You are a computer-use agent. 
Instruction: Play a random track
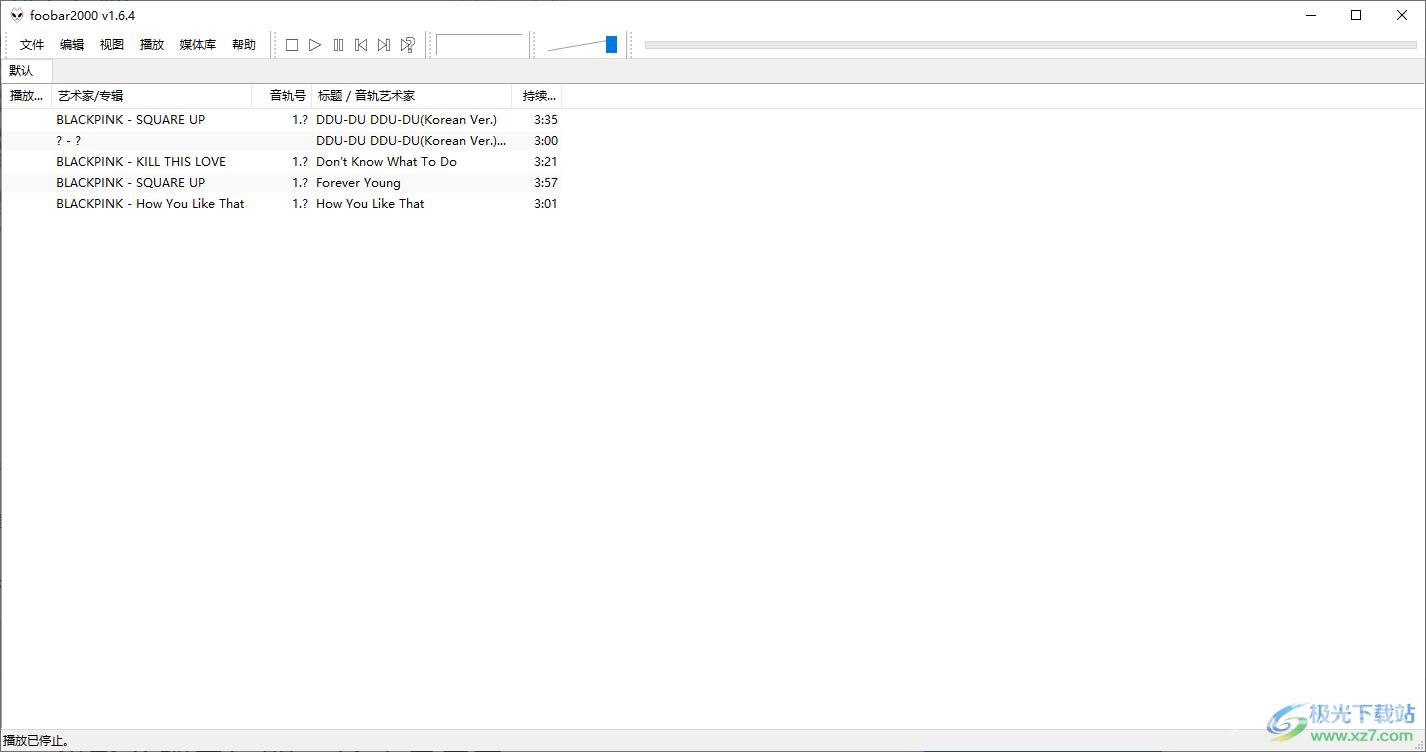click(407, 45)
